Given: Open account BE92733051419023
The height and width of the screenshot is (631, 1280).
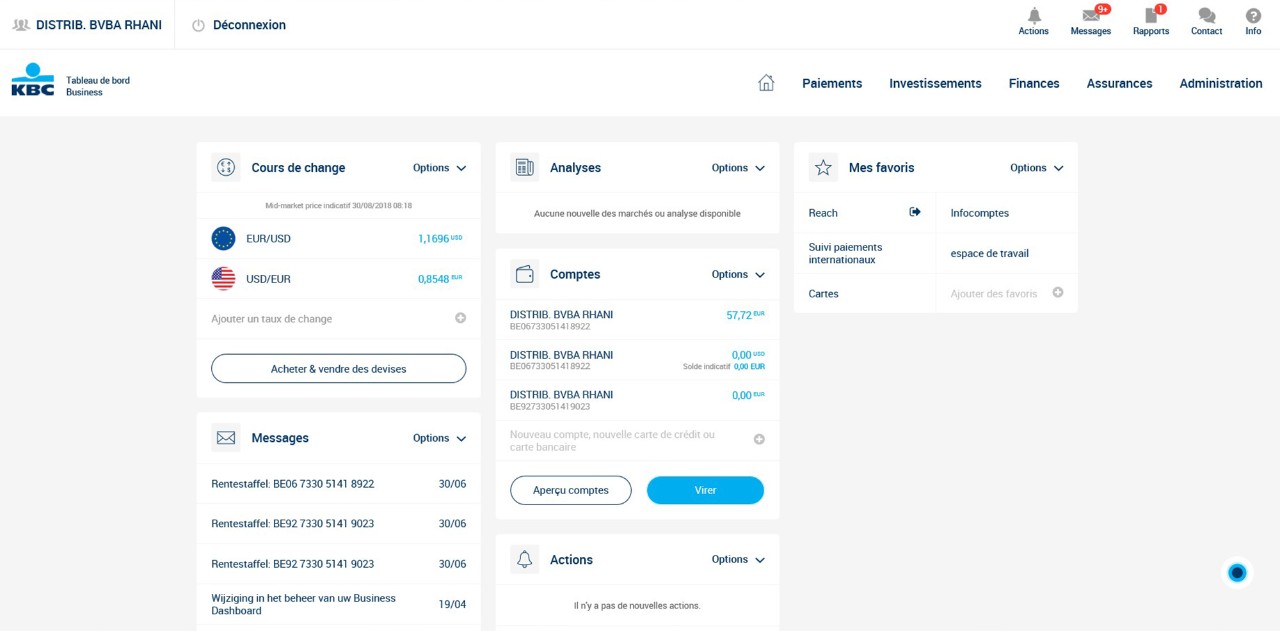Looking at the screenshot, I should (637, 400).
